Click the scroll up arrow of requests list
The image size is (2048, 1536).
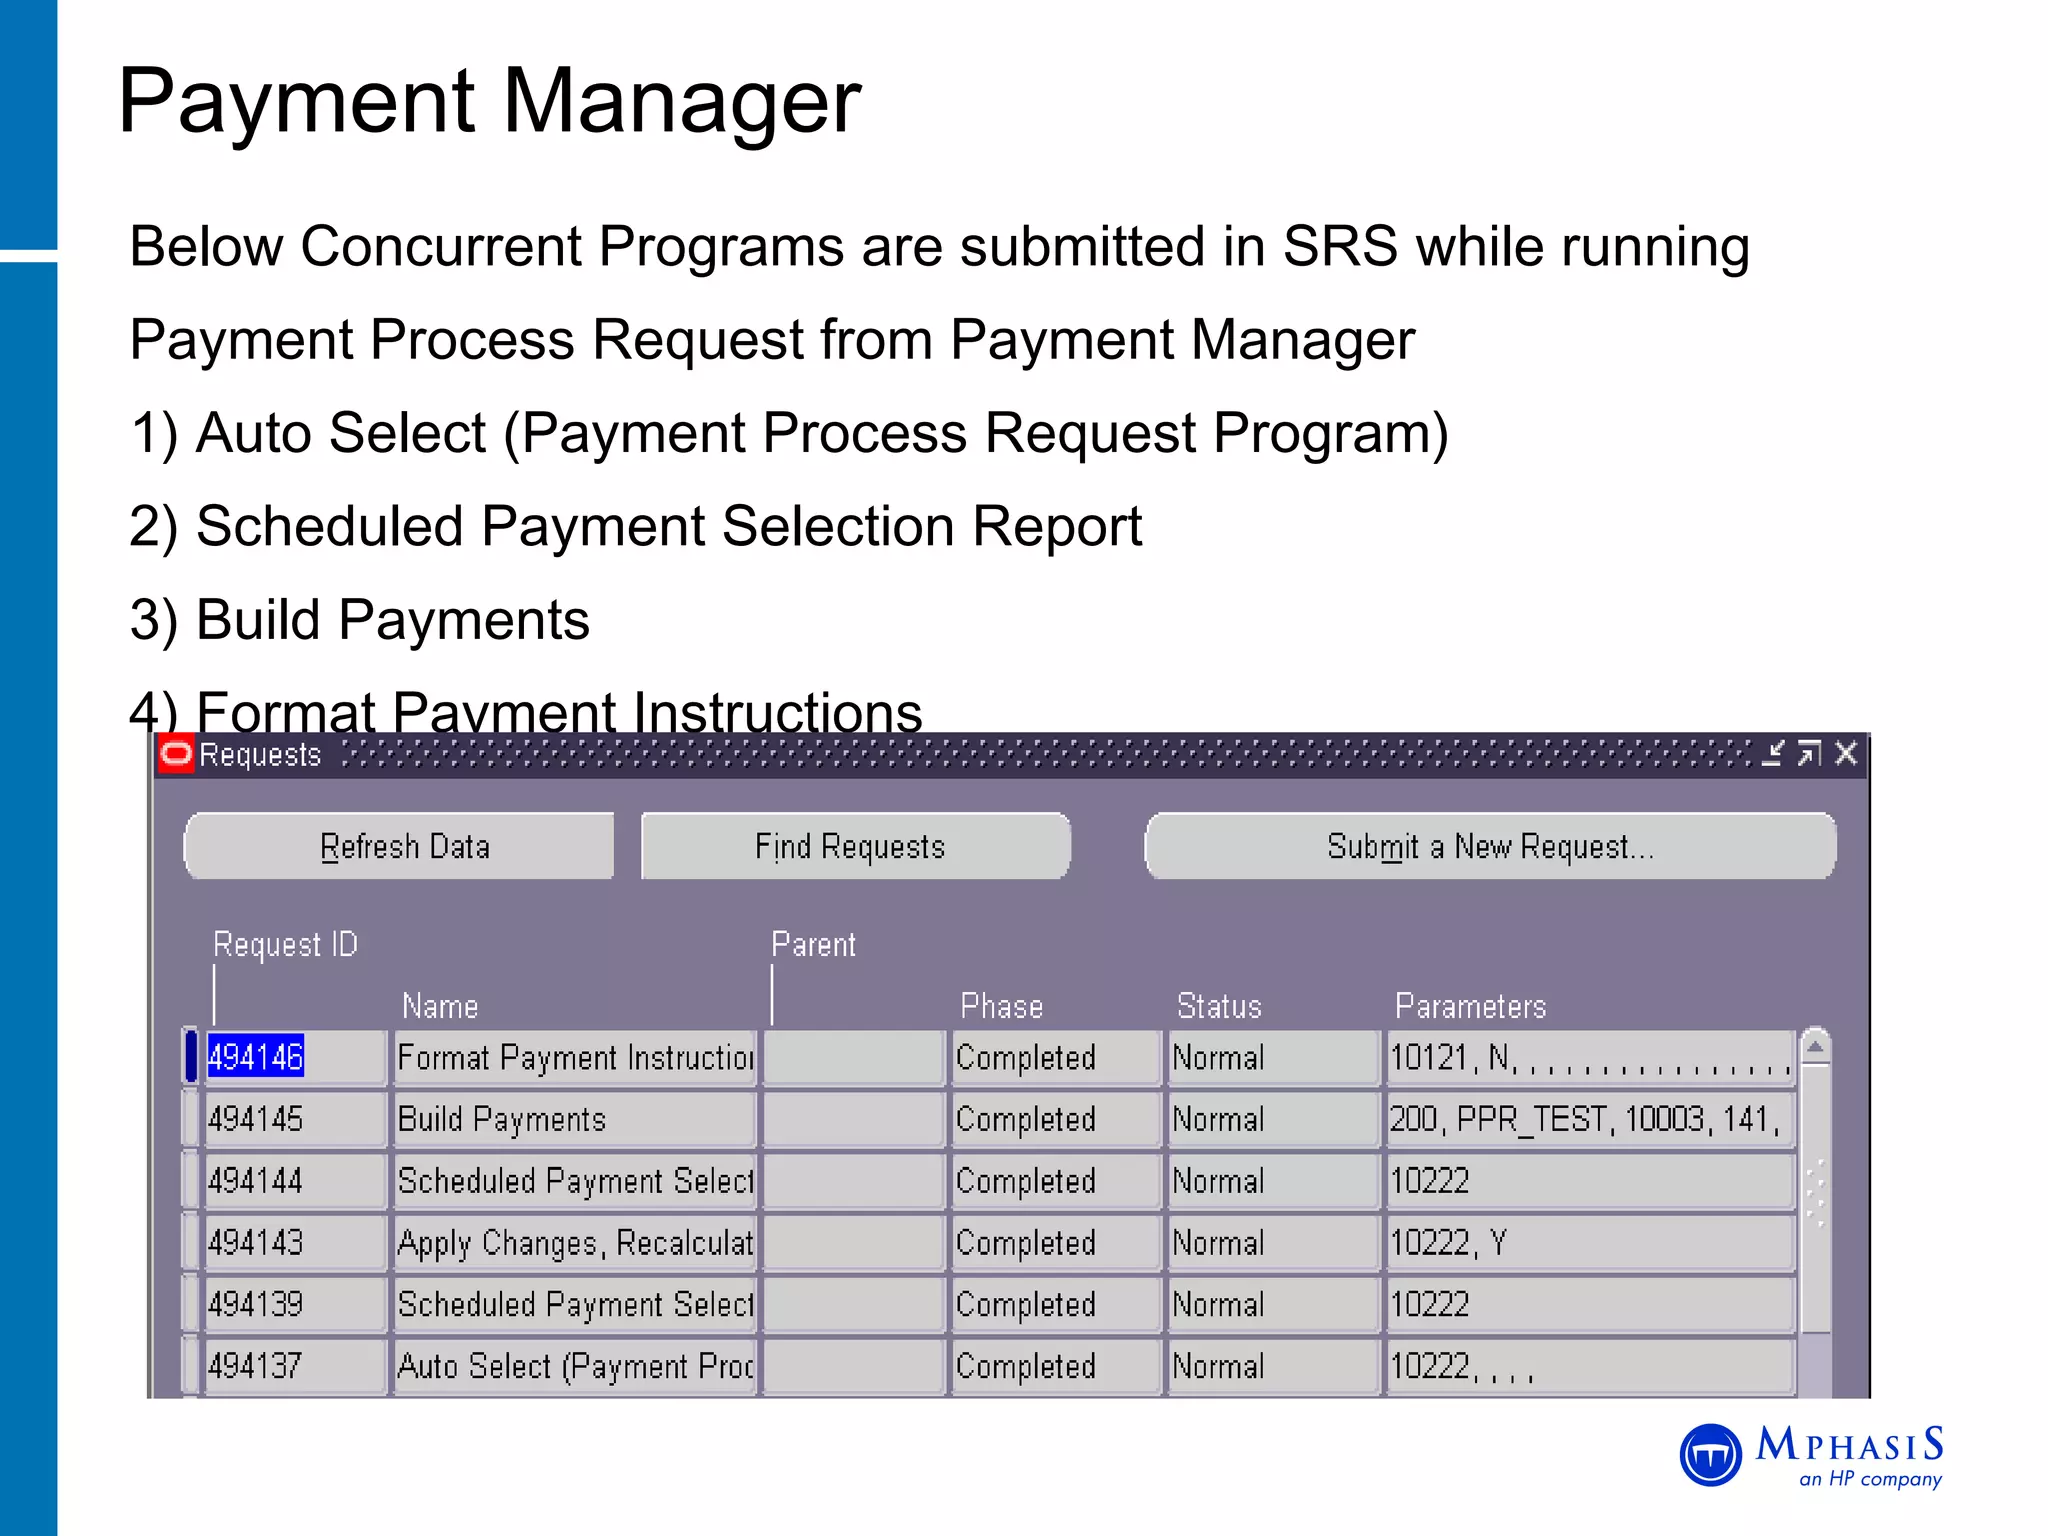click(x=1816, y=1047)
